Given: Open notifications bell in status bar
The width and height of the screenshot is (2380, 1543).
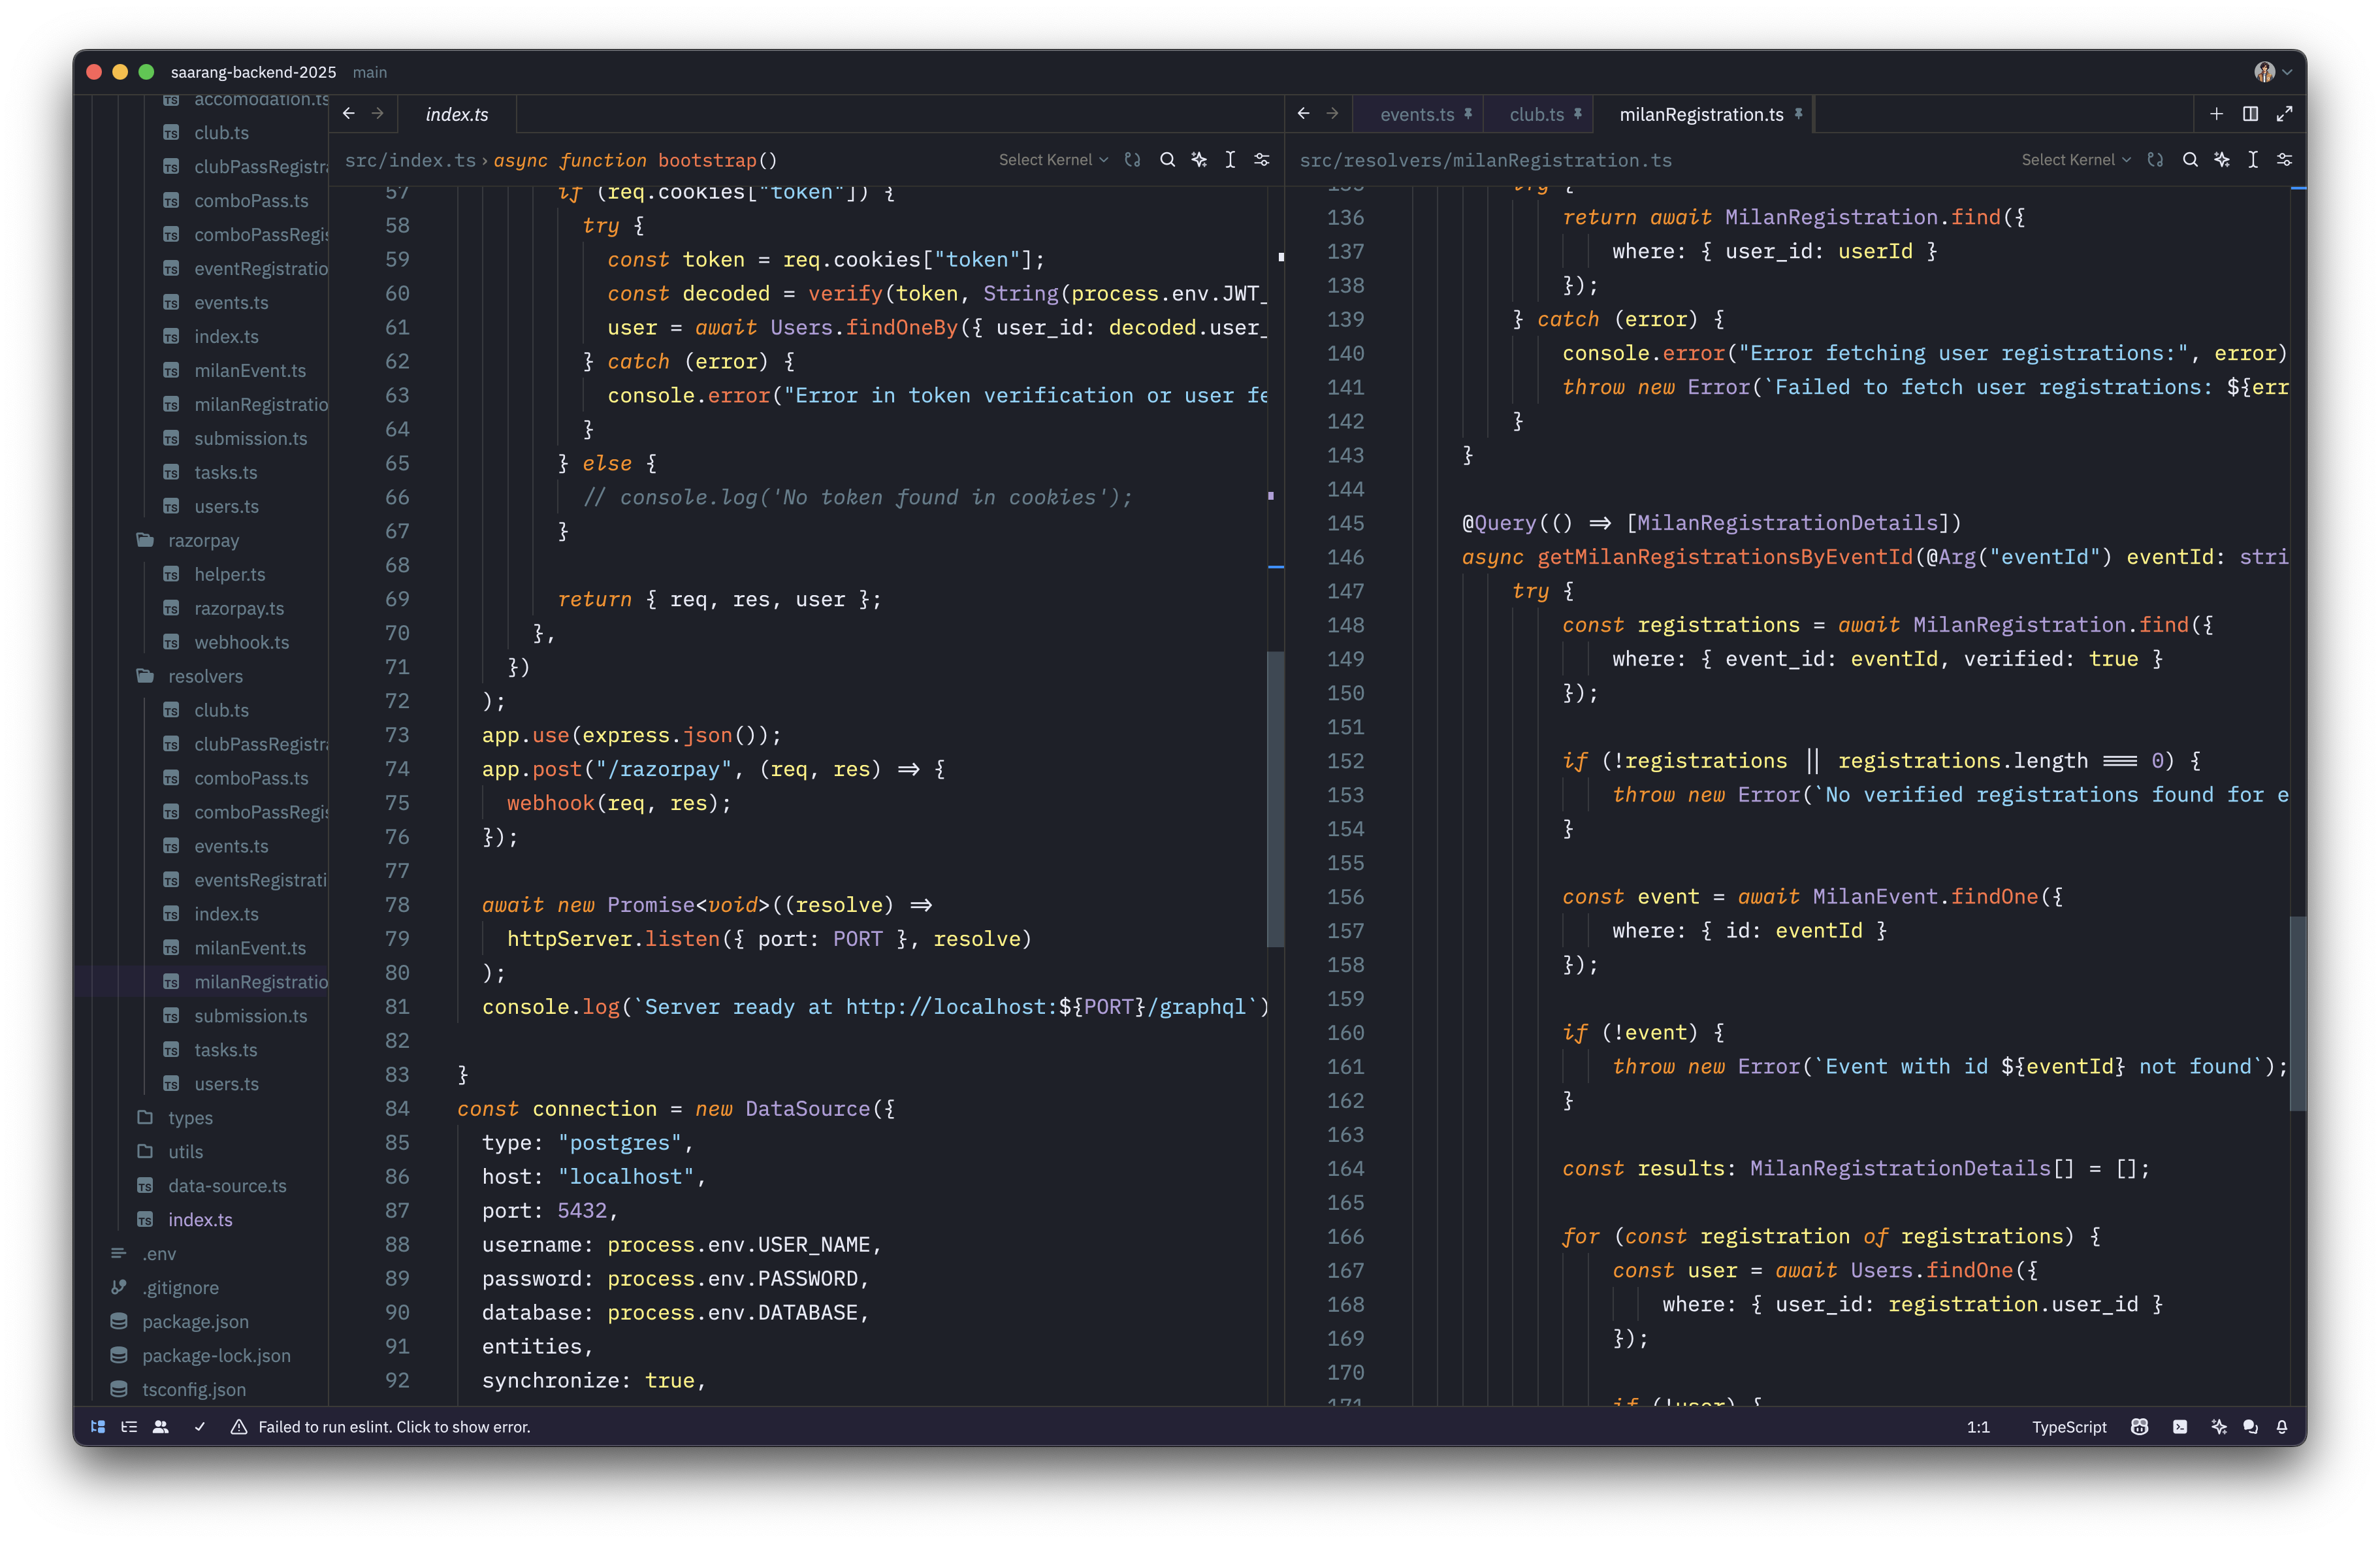Looking at the screenshot, I should [2282, 1427].
